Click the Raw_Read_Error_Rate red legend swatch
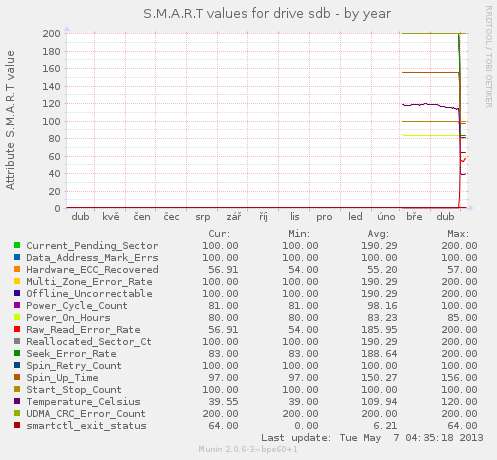Image resolution: width=497 pixels, height=460 pixels. tap(17, 329)
